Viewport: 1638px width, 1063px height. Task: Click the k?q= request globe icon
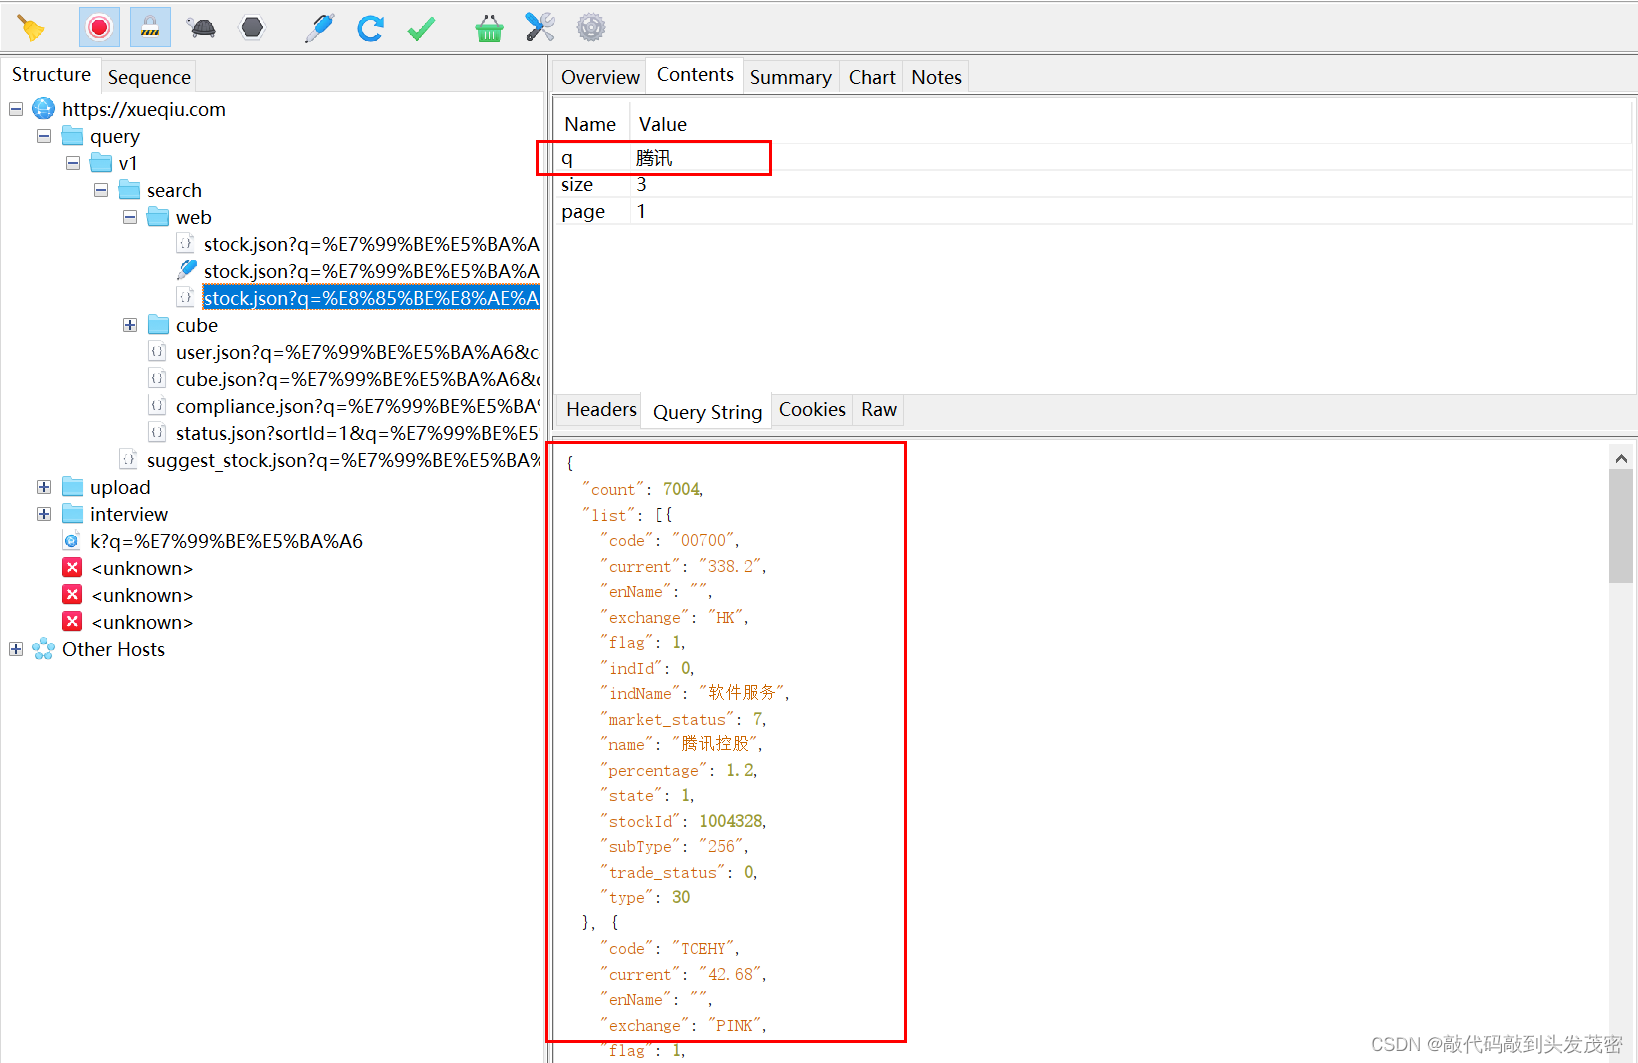point(72,541)
